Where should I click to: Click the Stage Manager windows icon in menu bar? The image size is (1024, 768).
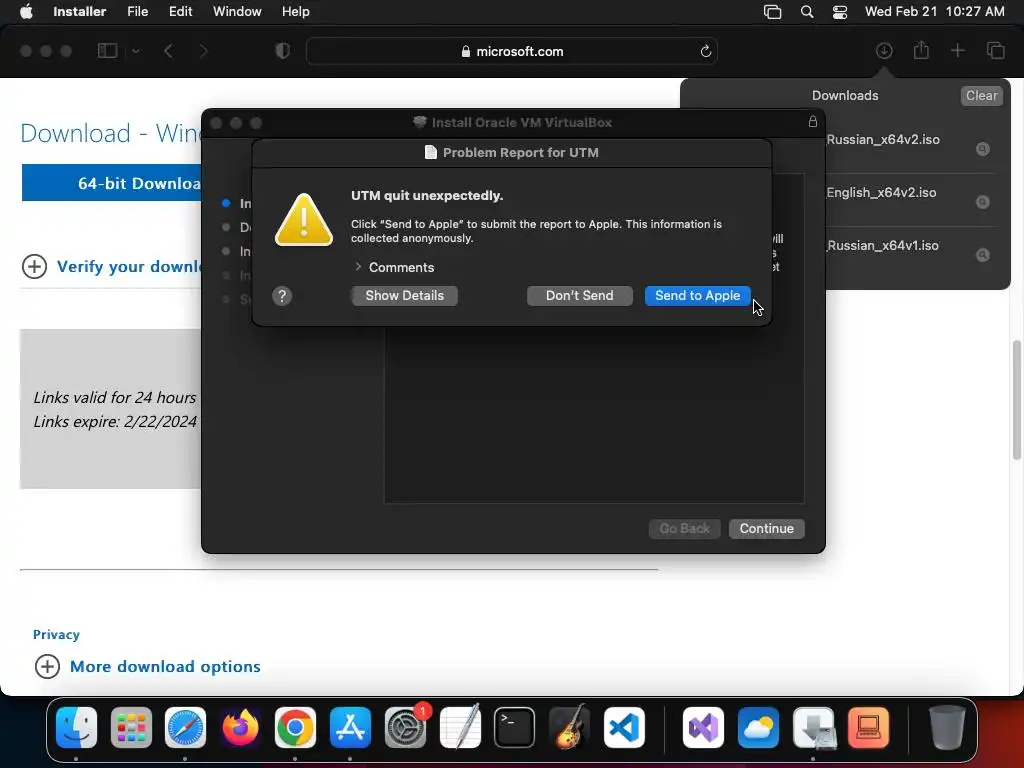tap(773, 12)
